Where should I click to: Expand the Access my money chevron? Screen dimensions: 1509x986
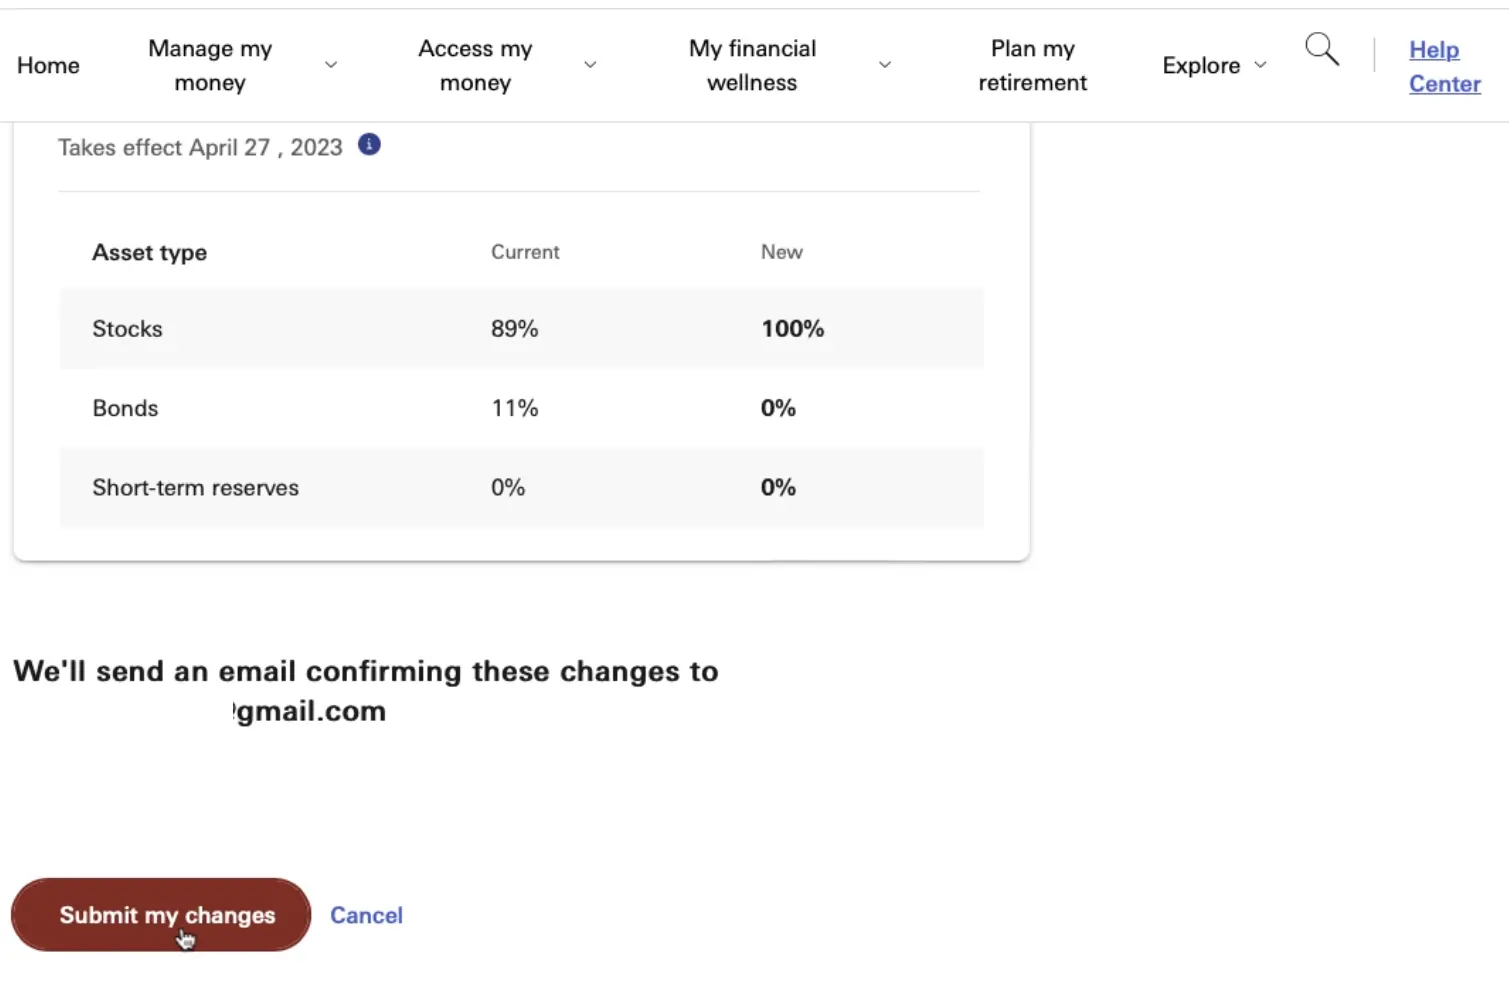tap(590, 65)
